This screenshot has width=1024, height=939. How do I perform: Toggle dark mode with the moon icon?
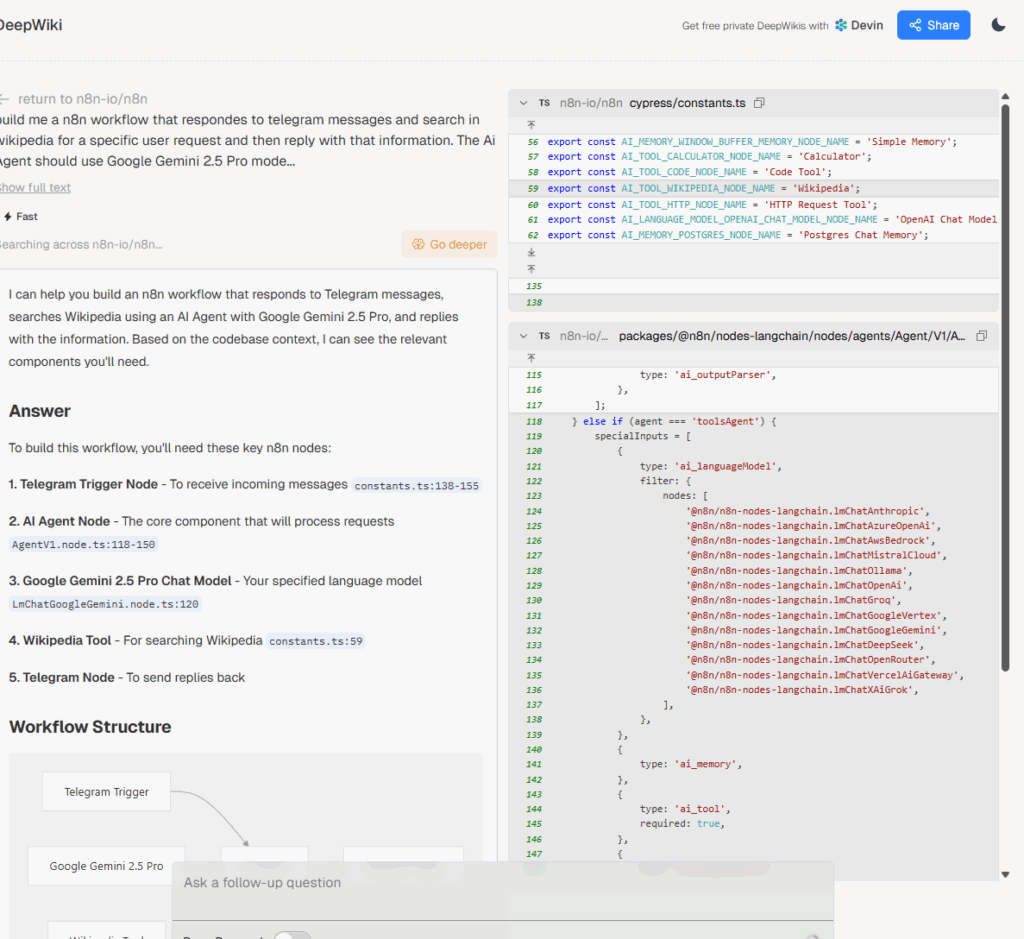[x=998, y=25]
